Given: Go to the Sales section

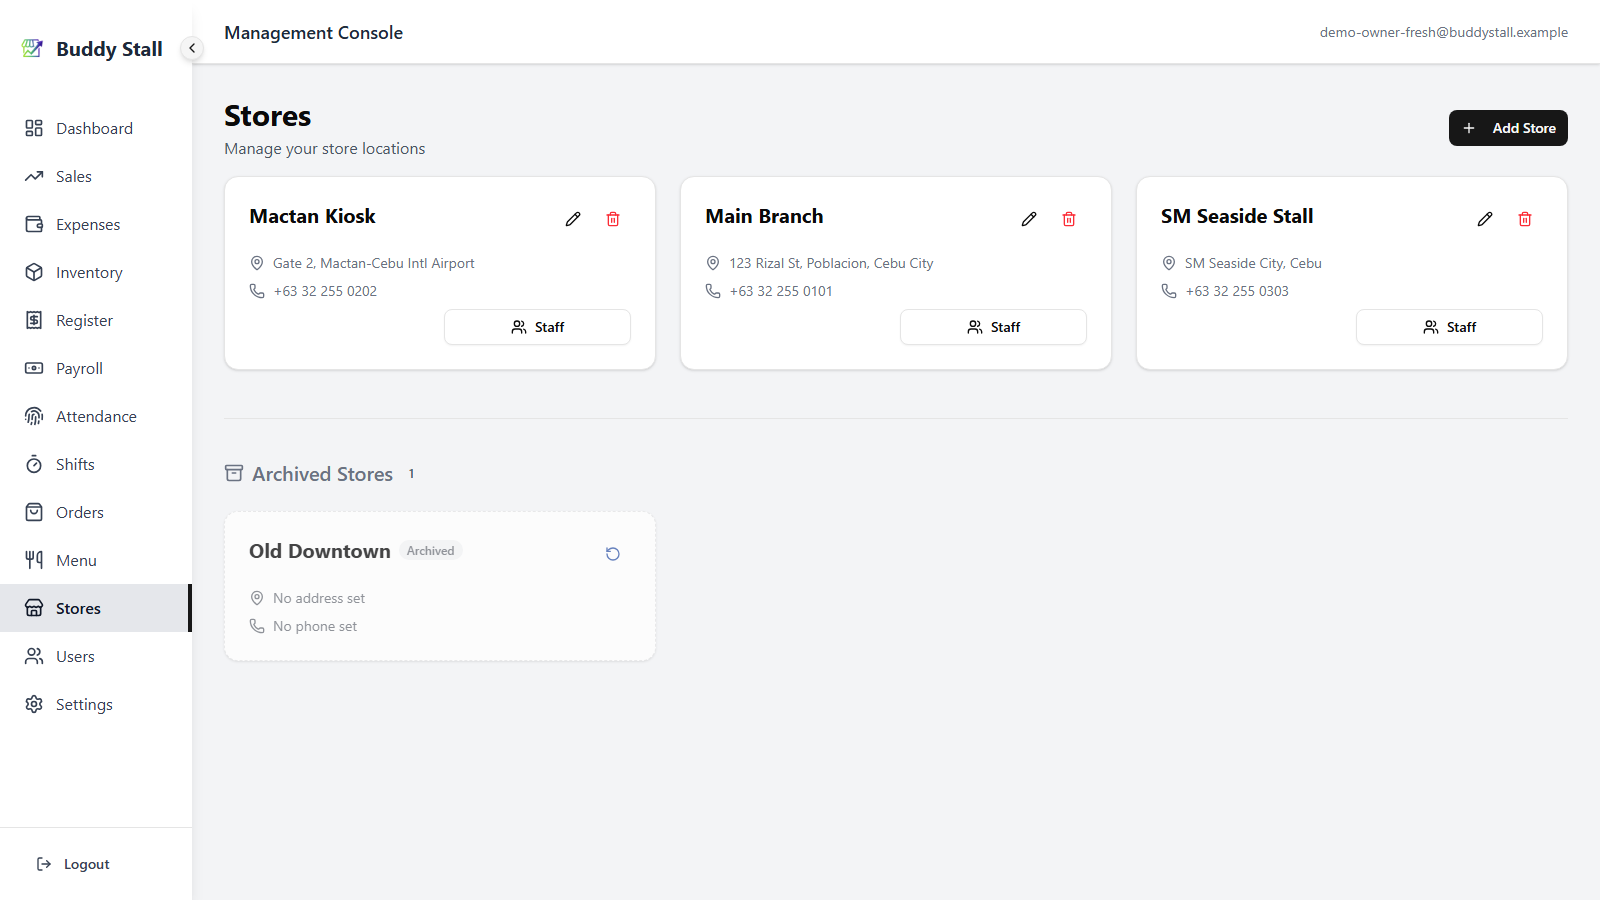Looking at the screenshot, I should click(x=96, y=176).
